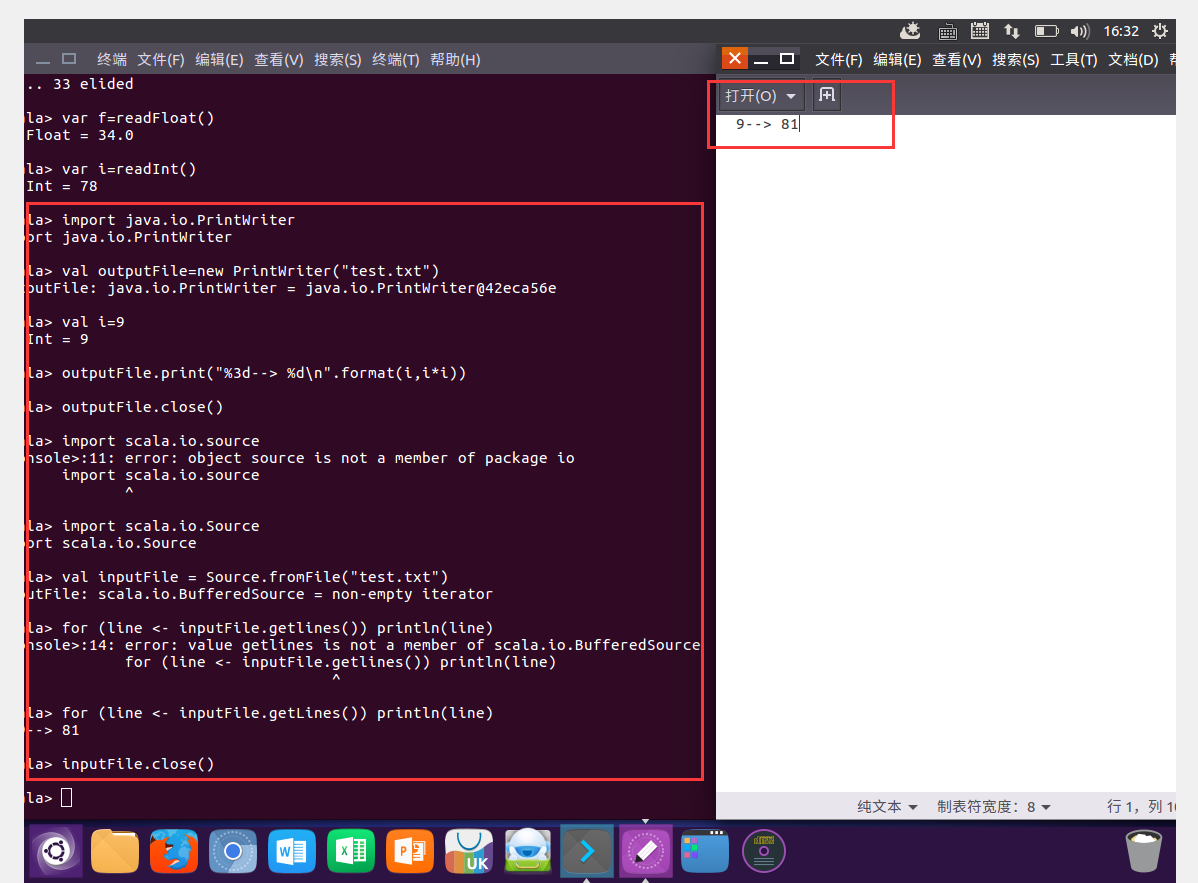This screenshot has height=883, width=1198.
Task: Click the 16:32 clock in the top panel
Action: tap(1121, 31)
